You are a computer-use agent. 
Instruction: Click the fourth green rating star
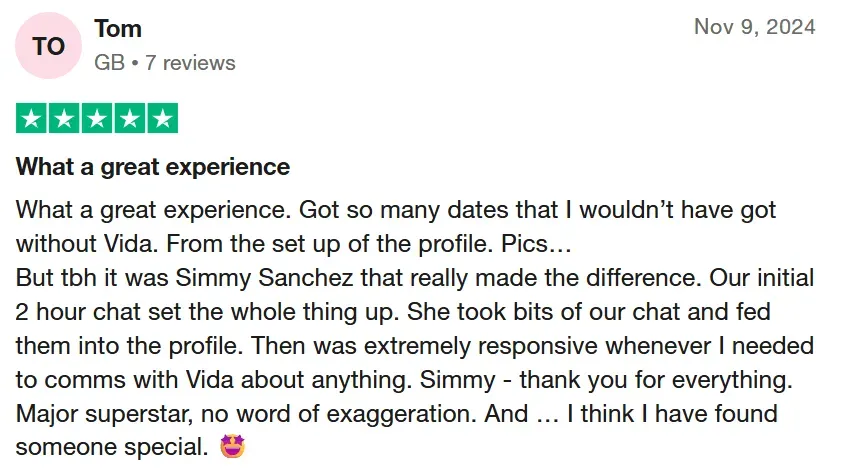tap(129, 119)
